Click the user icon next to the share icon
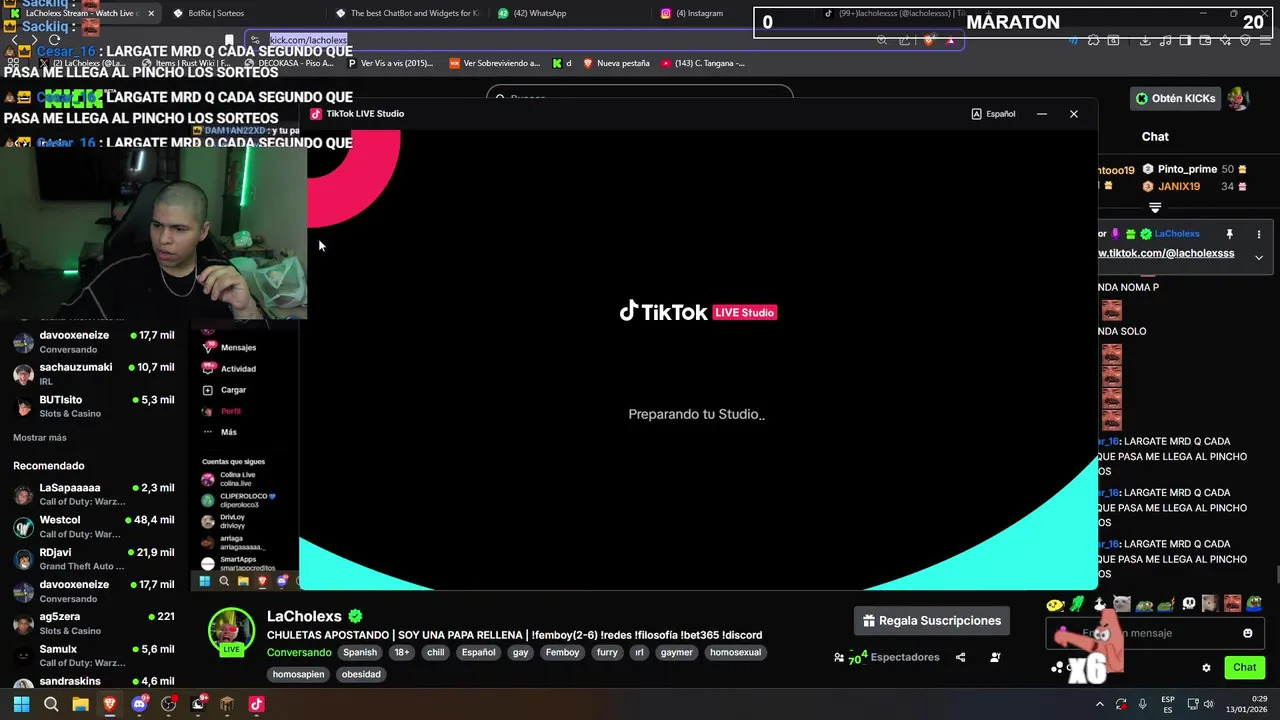 click(x=995, y=657)
